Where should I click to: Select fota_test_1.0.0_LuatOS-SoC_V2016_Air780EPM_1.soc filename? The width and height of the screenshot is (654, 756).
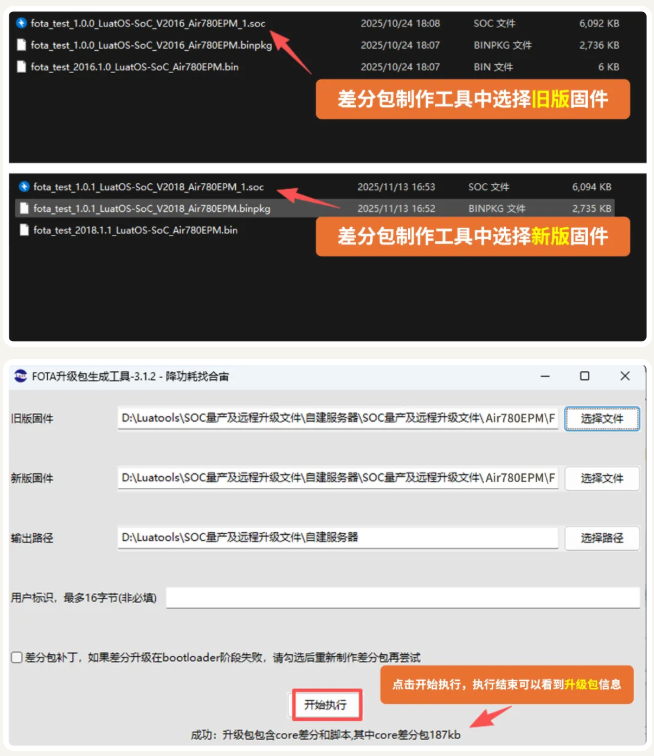(x=148, y=23)
